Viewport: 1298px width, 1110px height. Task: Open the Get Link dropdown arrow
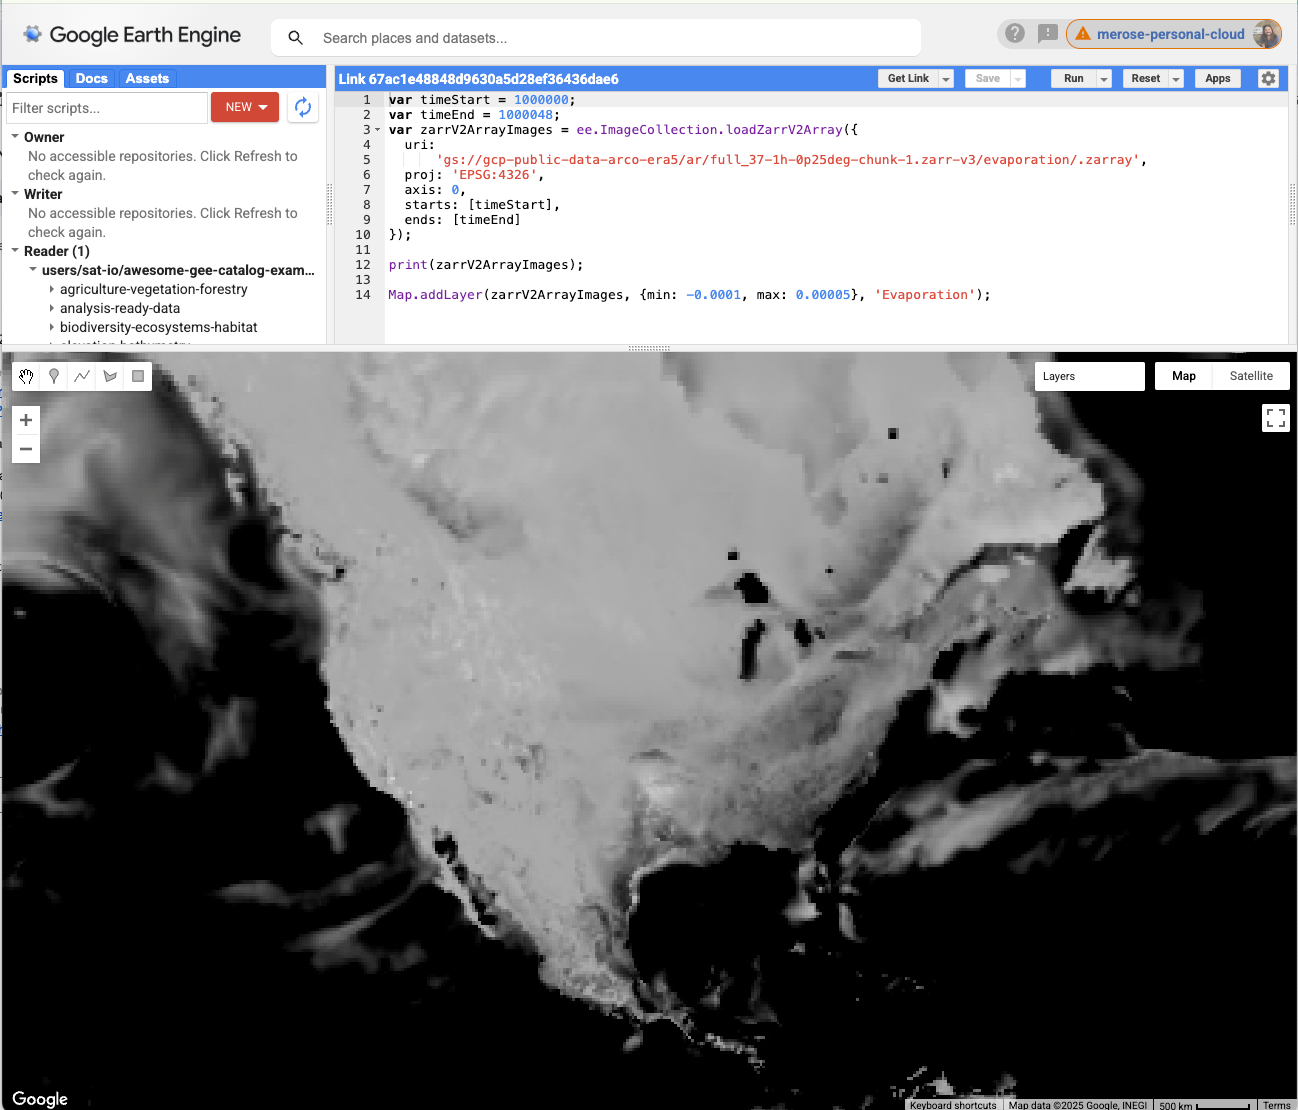[x=946, y=79]
